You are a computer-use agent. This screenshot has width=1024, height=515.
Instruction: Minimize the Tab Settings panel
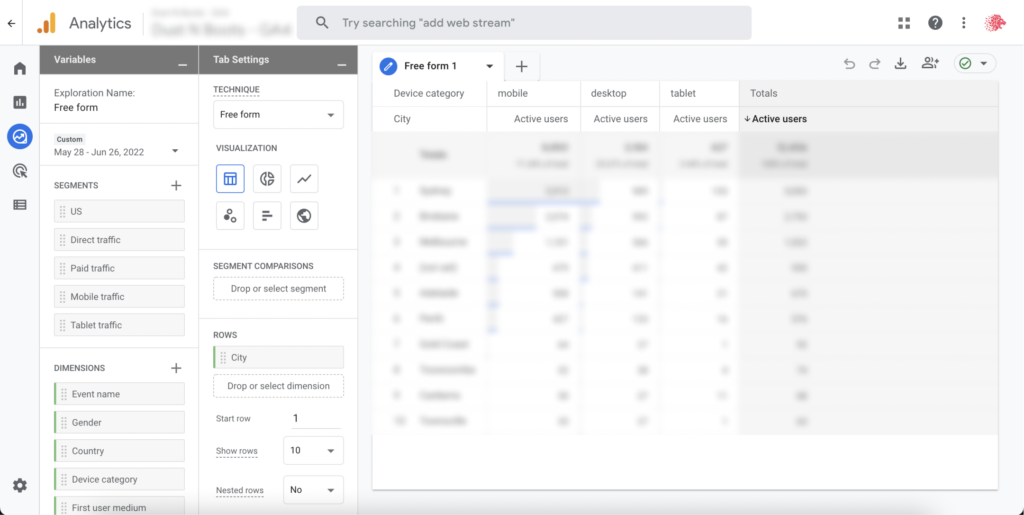click(341, 61)
